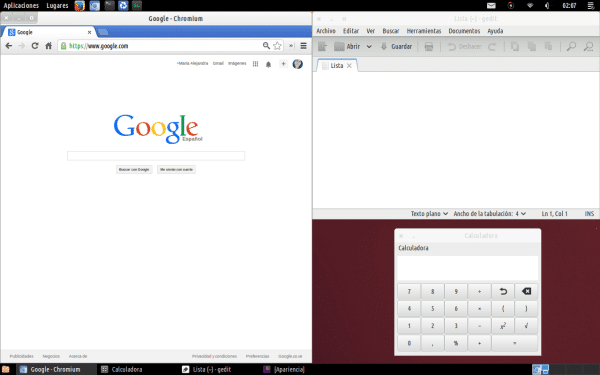Open the Wi-Fi network indicator
600x375 pixels.
[530, 5]
